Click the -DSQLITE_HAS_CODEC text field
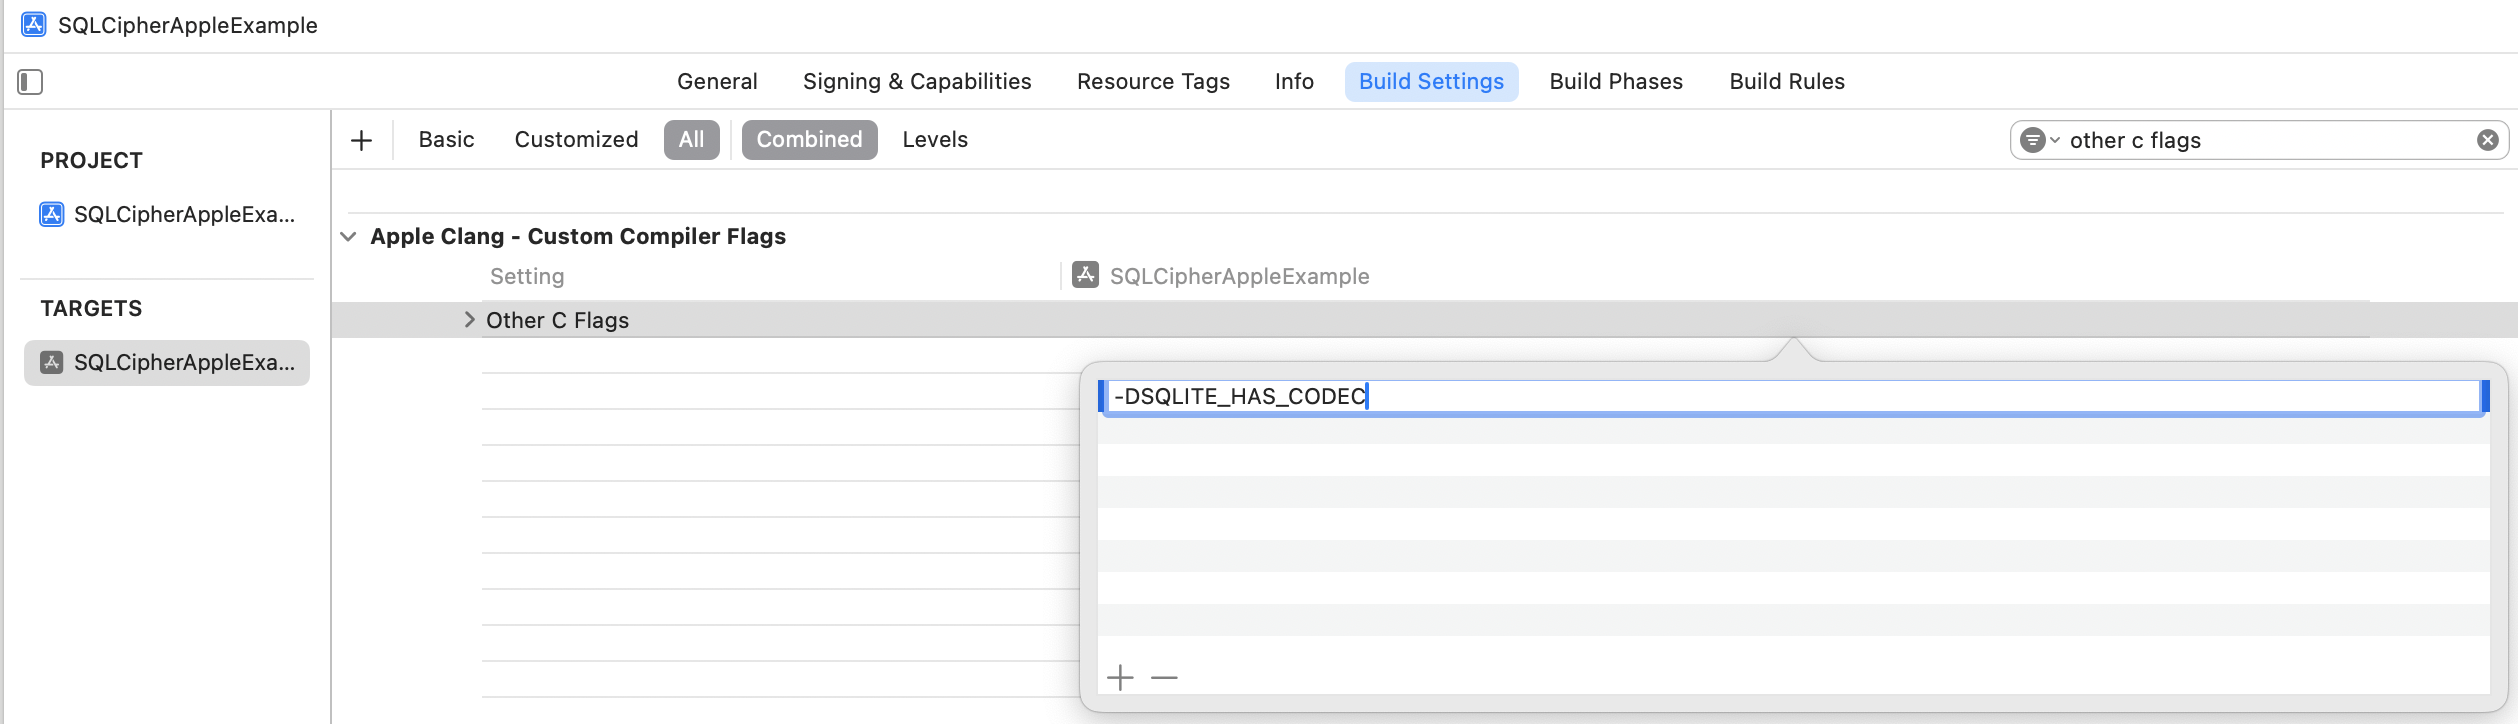Viewport: 2518px width, 724px height. coord(1794,397)
